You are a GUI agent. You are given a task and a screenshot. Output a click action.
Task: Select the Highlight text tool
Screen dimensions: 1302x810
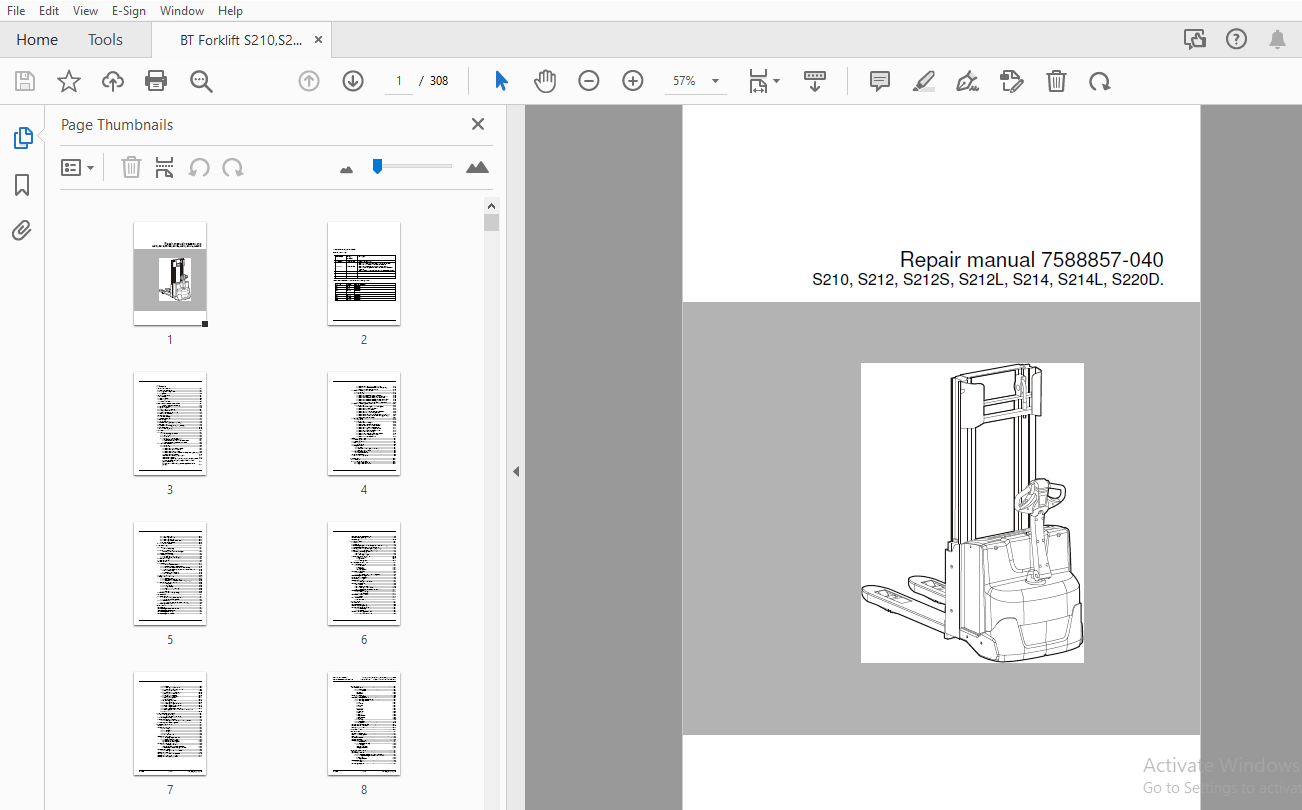(924, 81)
